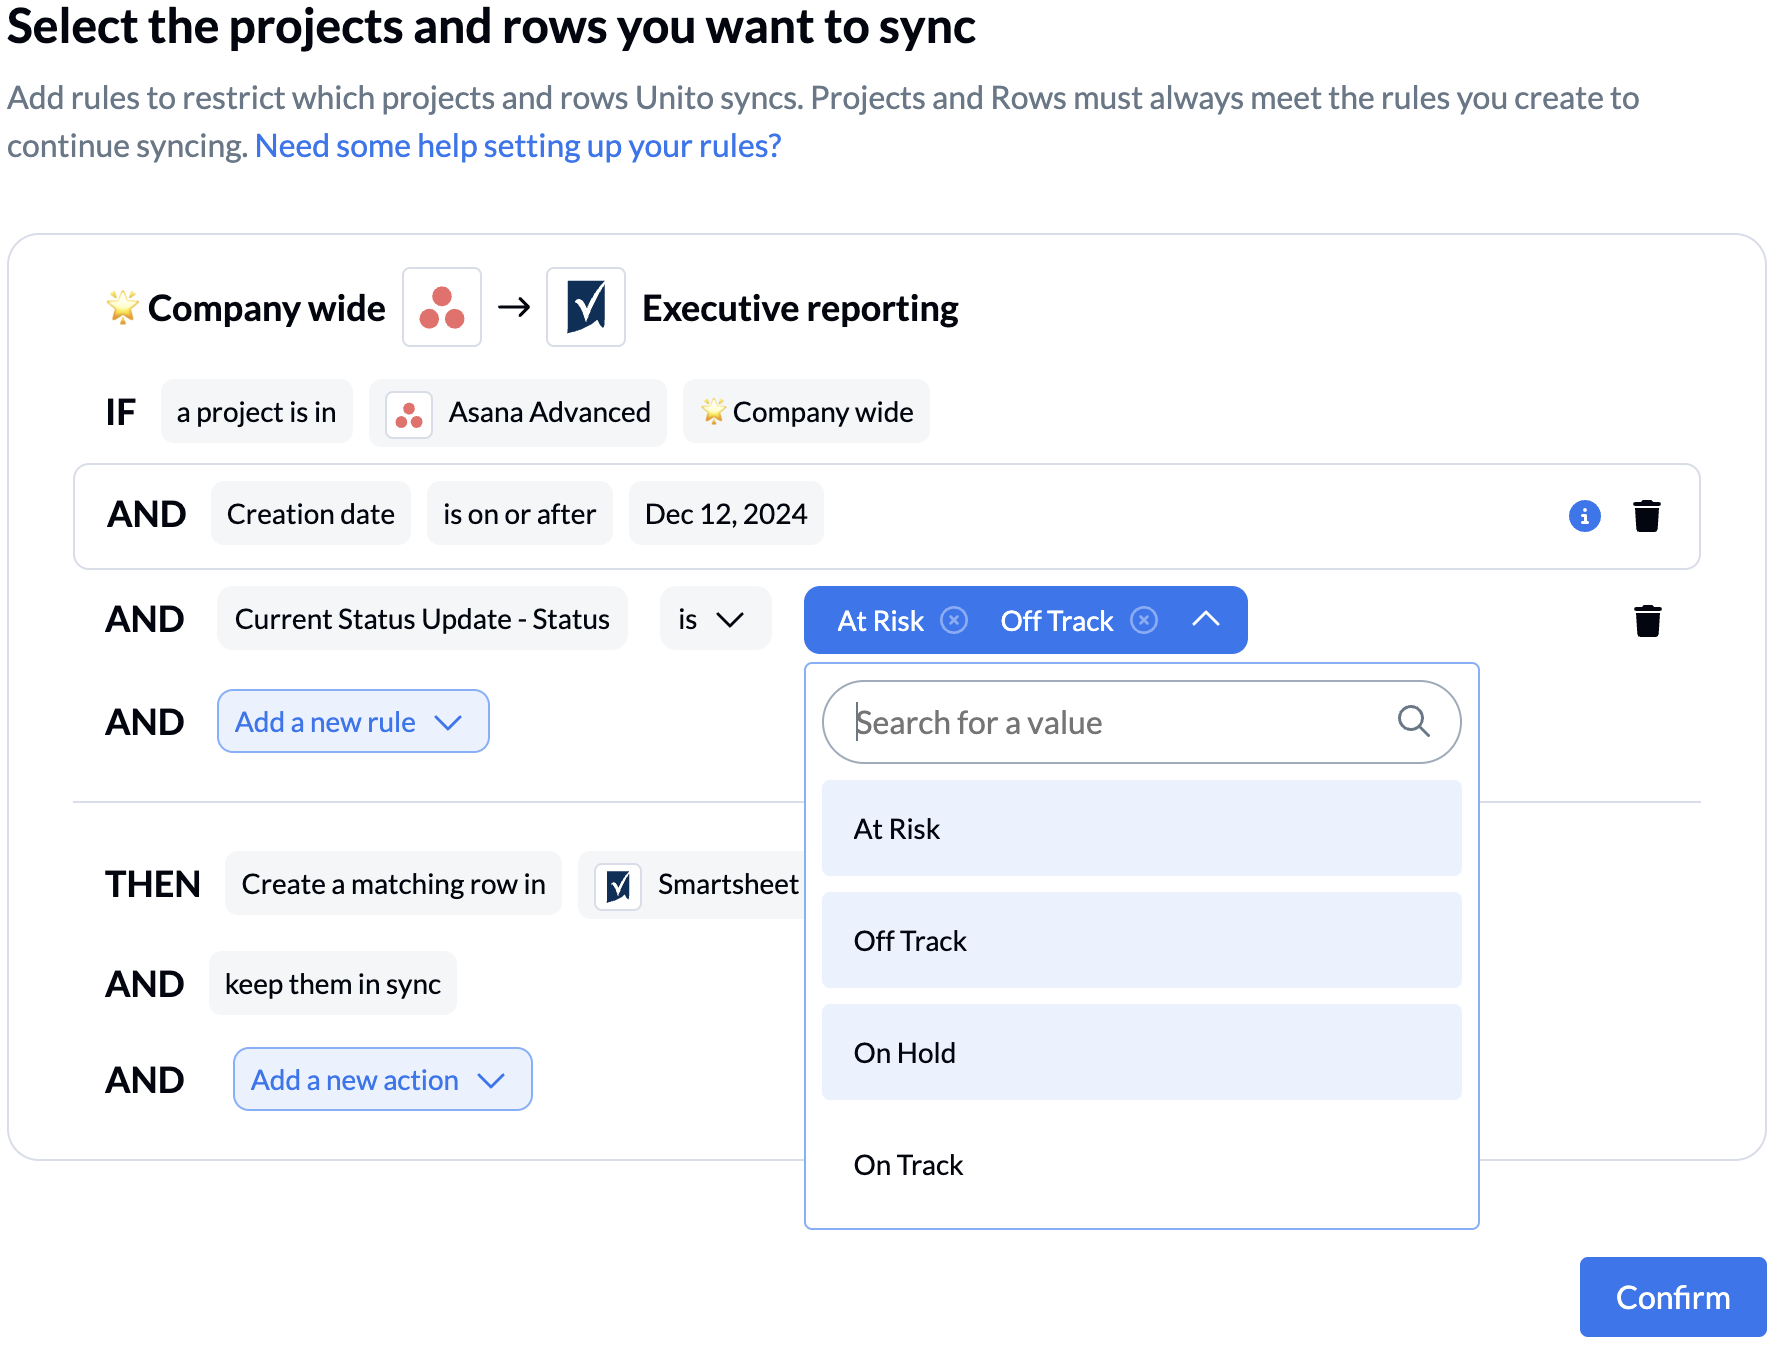Viewport: 1783px width, 1349px height.
Task: Expand the 'Add a new rule' dropdown
Action: [x=352, y=721]
